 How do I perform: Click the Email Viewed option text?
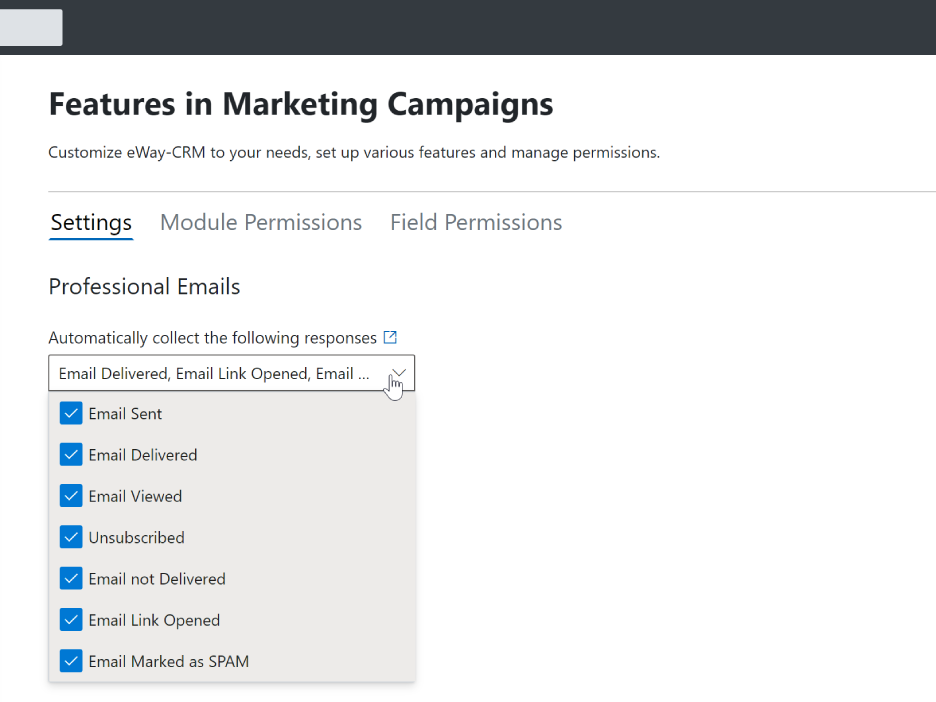[136, 496]
